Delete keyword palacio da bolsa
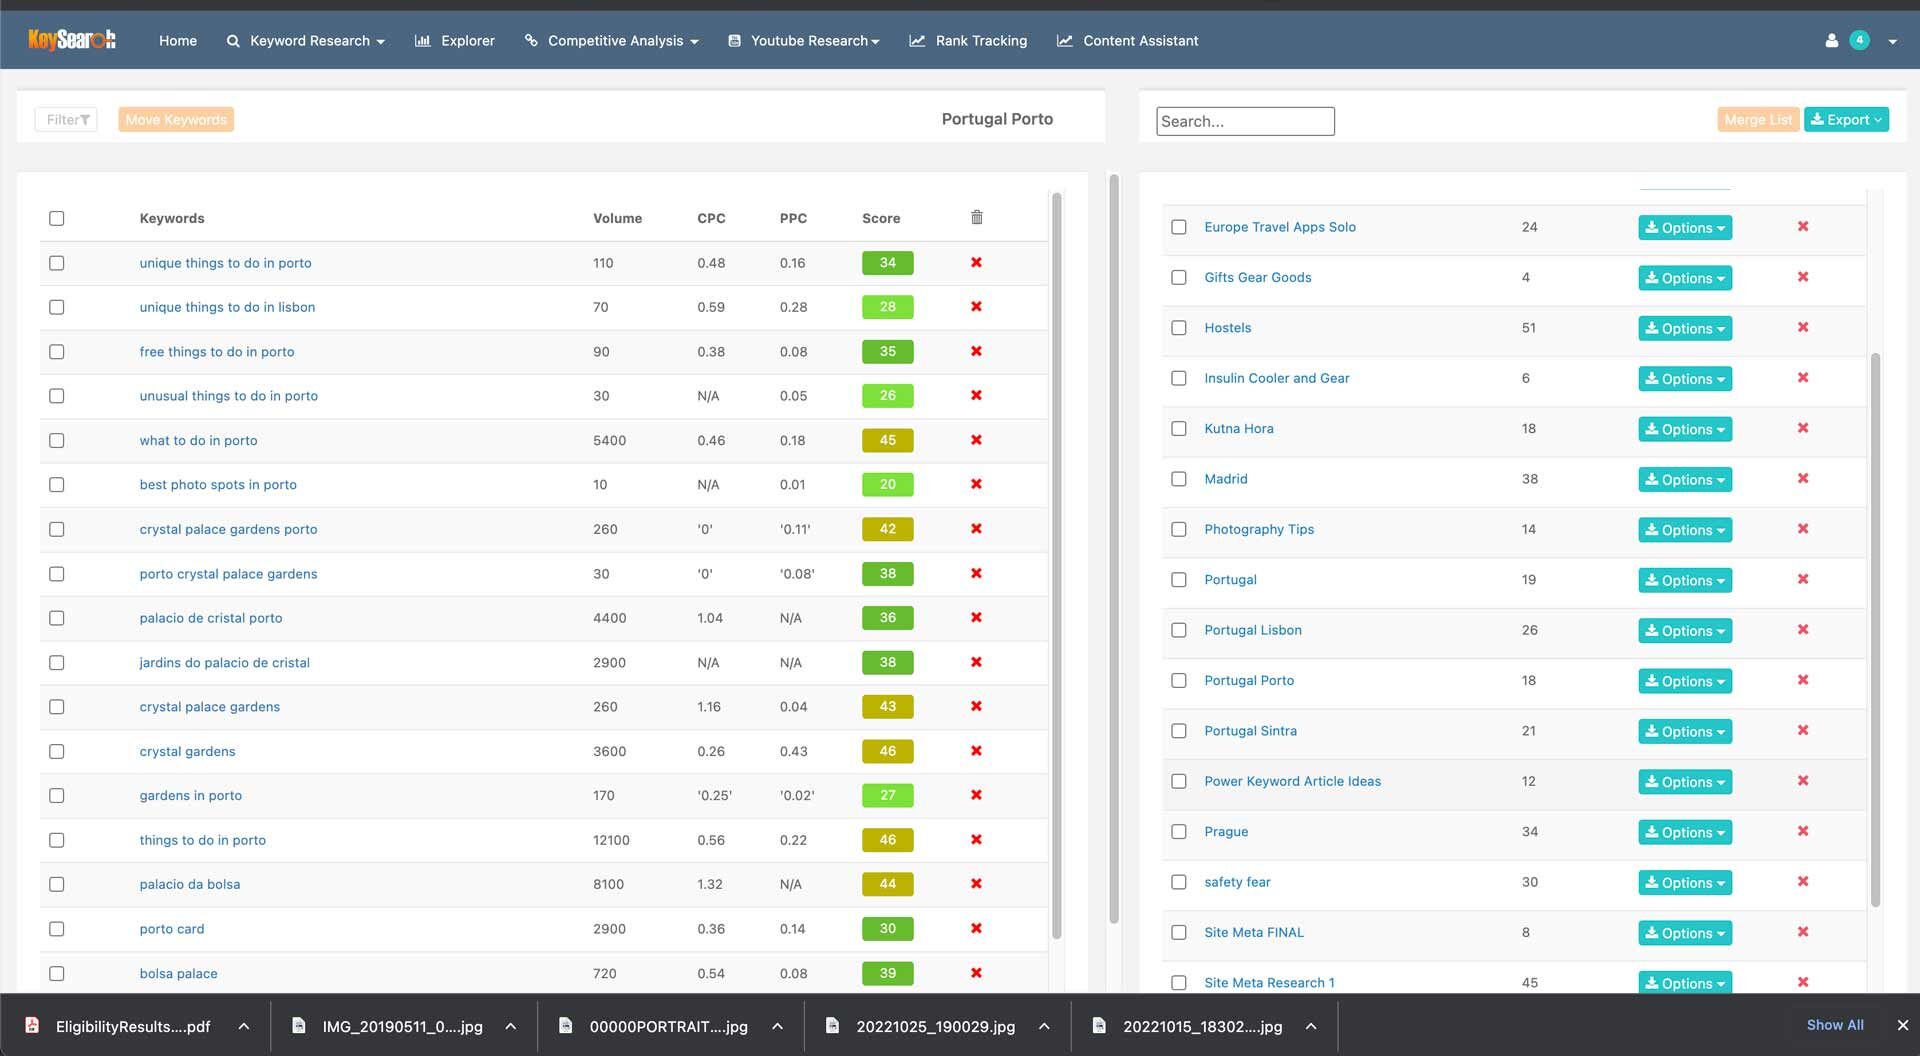The width and height of the screenshot is (1920, 1056). [976, 883]
